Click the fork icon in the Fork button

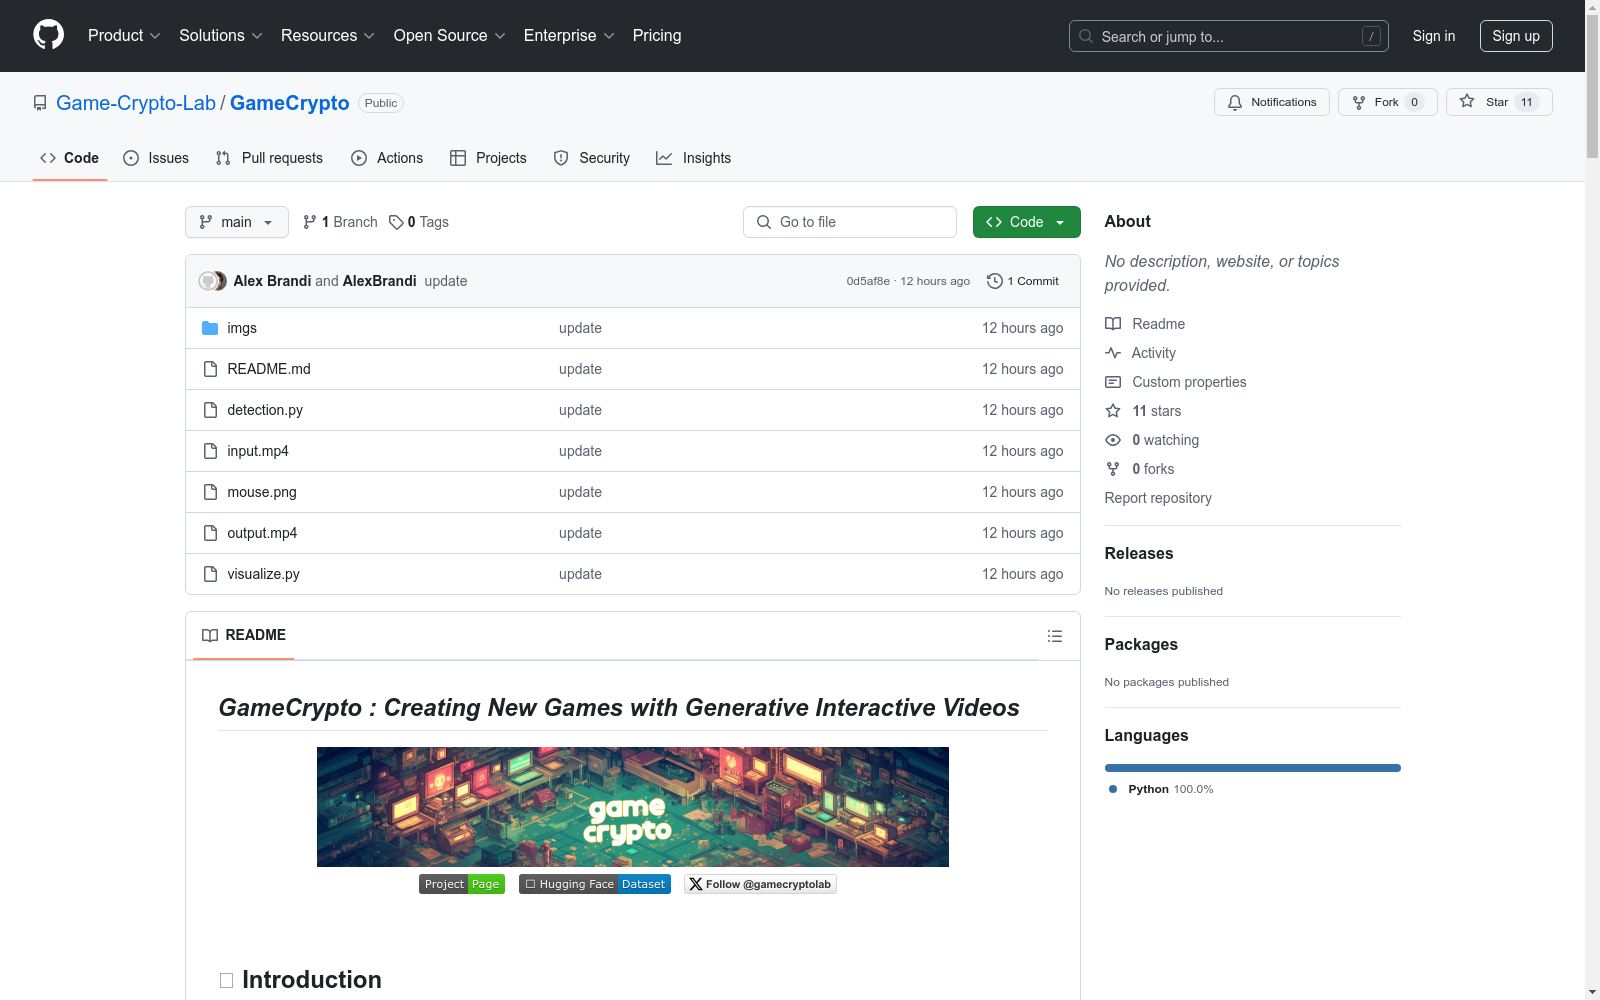click(x=1359, y=102)
